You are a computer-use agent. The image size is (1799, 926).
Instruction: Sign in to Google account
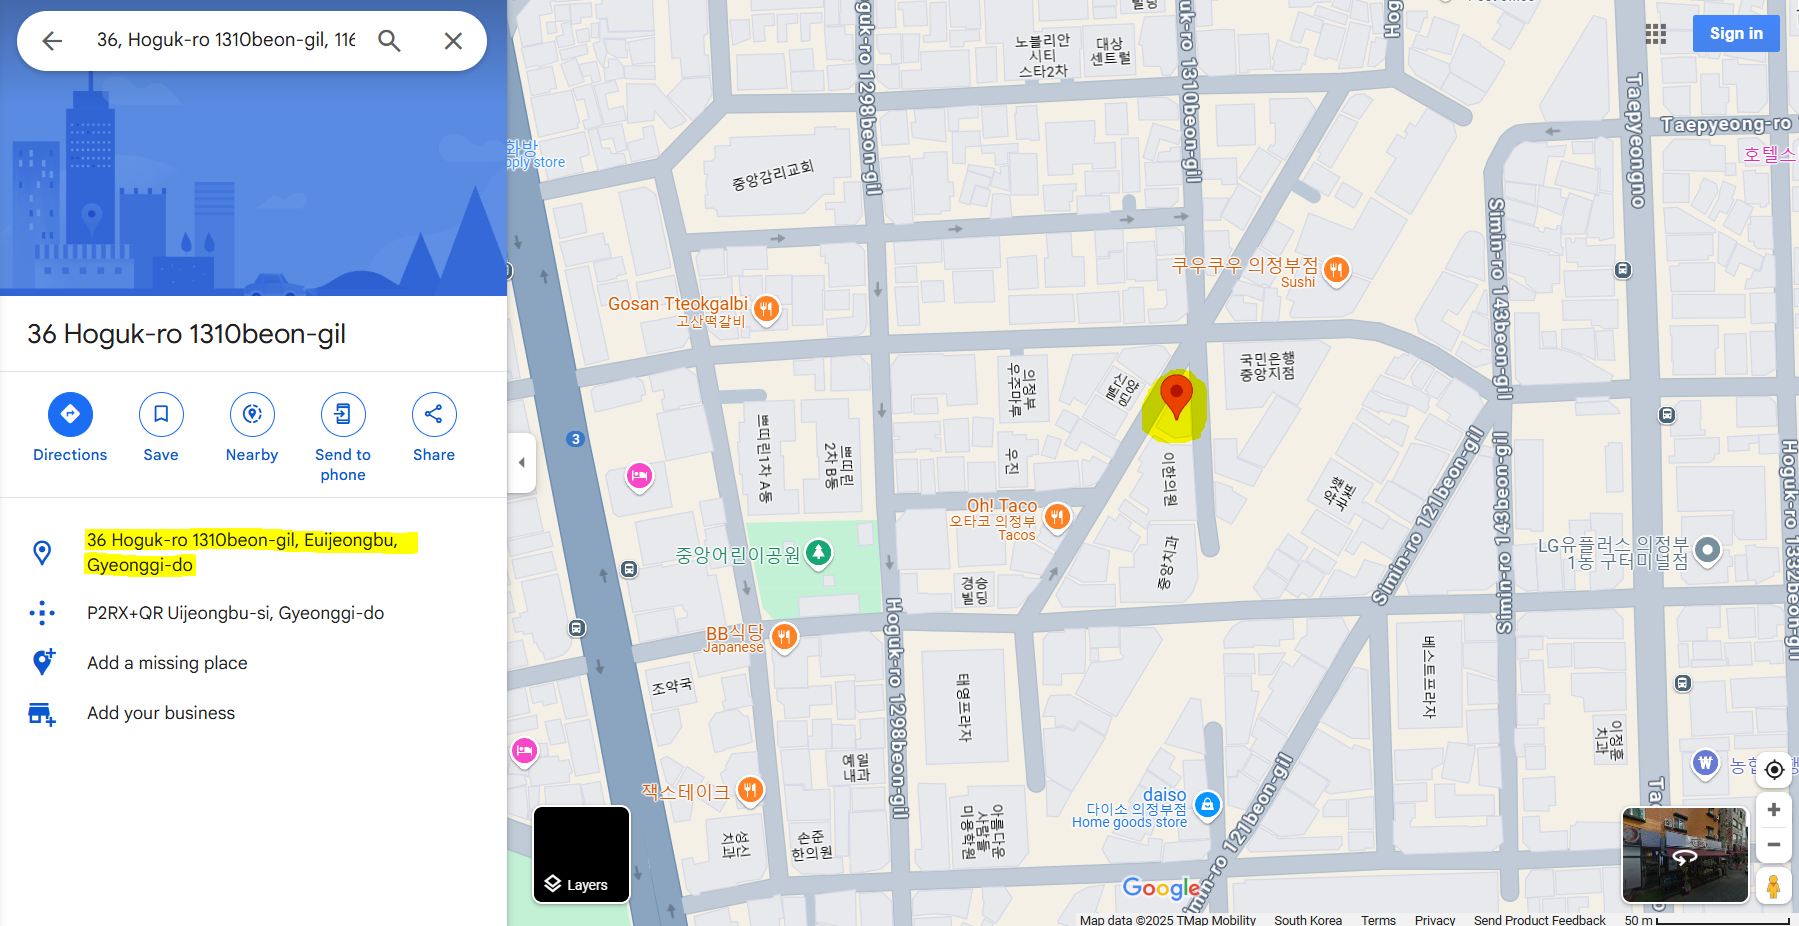(x=1736, y=33)
